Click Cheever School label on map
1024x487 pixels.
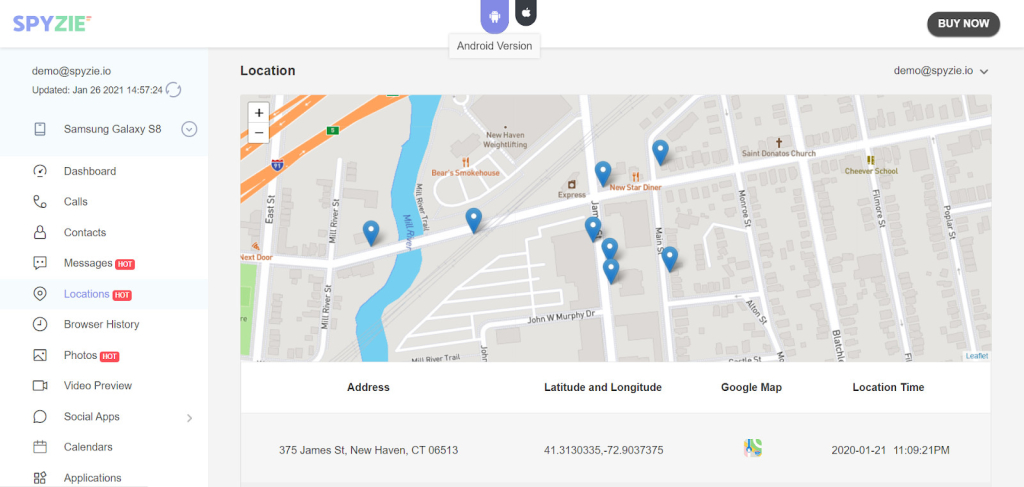[871, 171]
